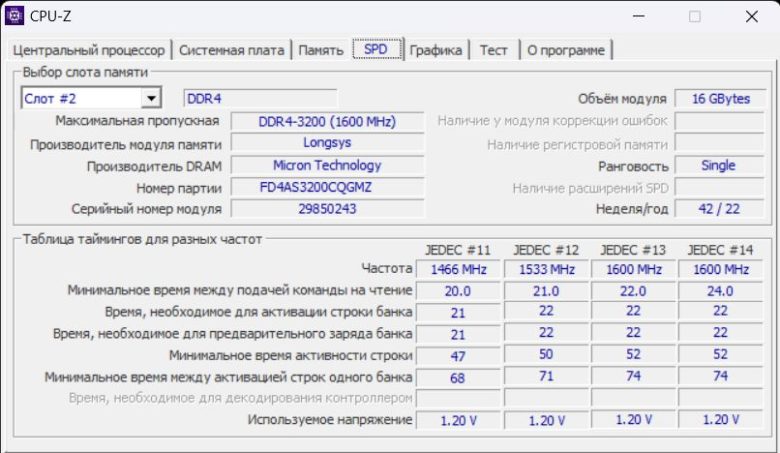
Task: Select the DDR4-3200 (1600 MHz) bandwidth value
Action: tap(327, 121)
